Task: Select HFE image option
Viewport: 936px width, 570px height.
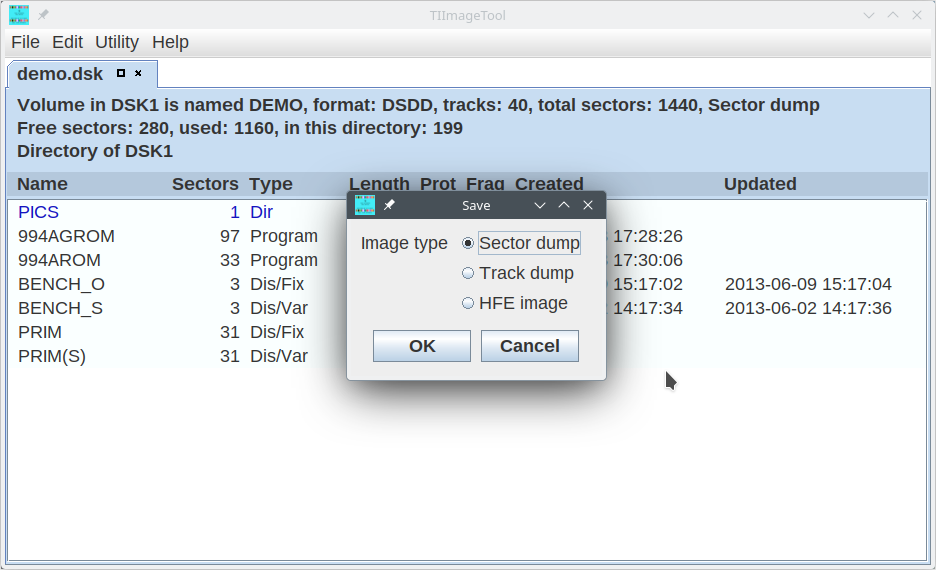Action: coord(468,303)
